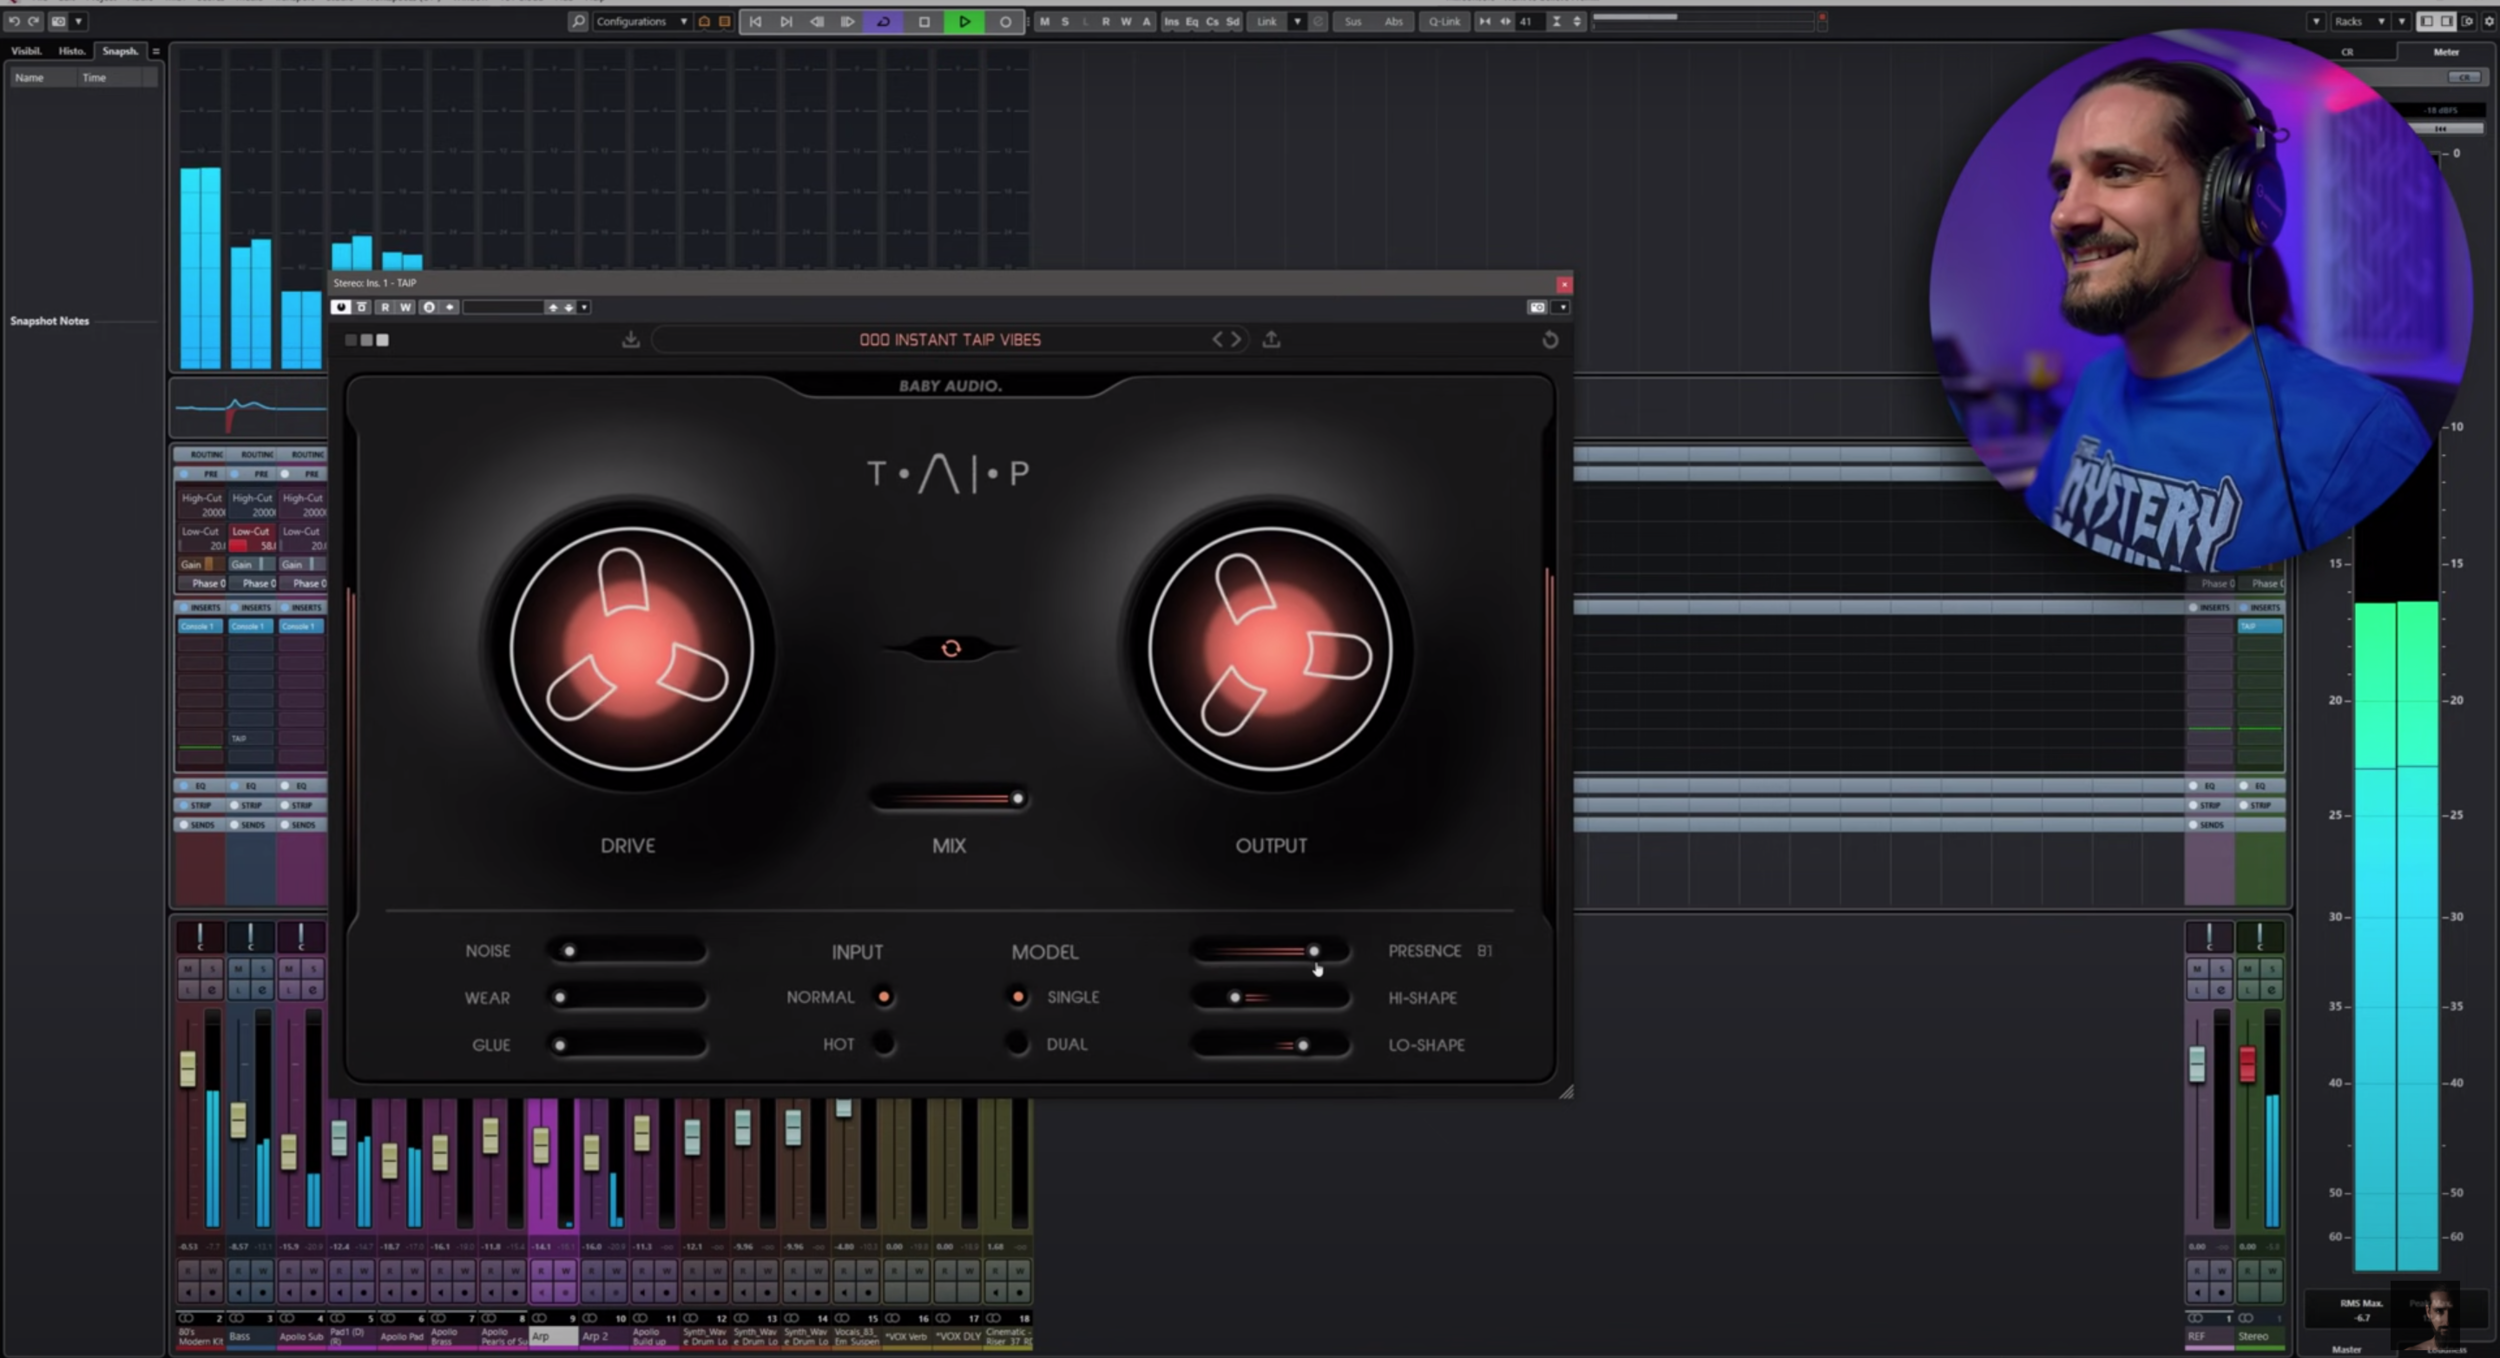2500x1358 pixels.
Task: Toggle the right zone layout icon
Action: [x=2446, y=21]
